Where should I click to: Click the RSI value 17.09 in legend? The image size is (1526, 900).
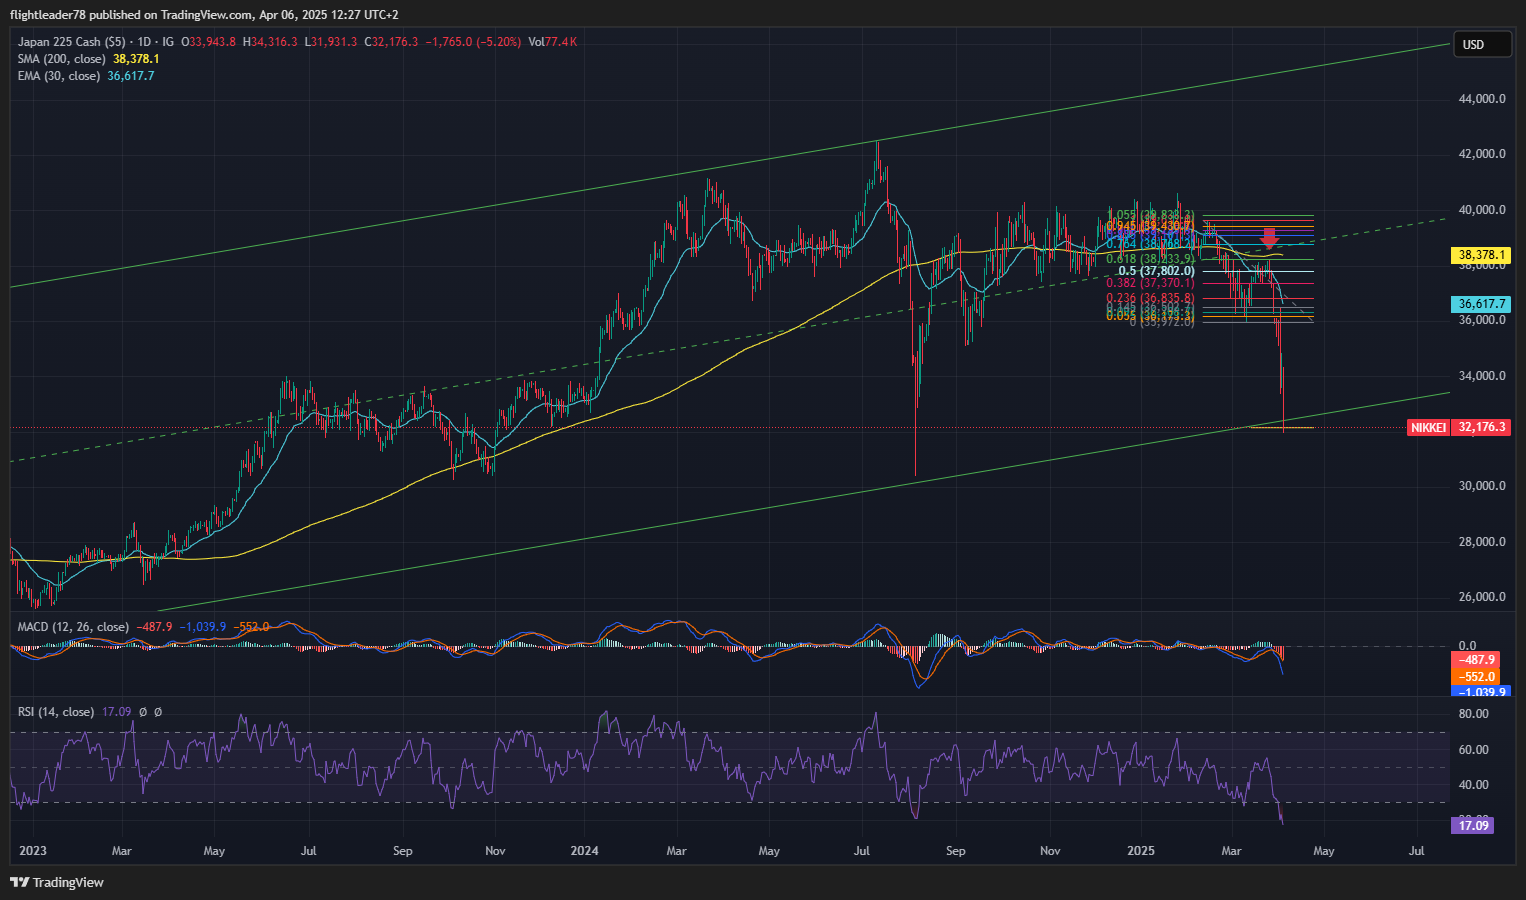116,712
